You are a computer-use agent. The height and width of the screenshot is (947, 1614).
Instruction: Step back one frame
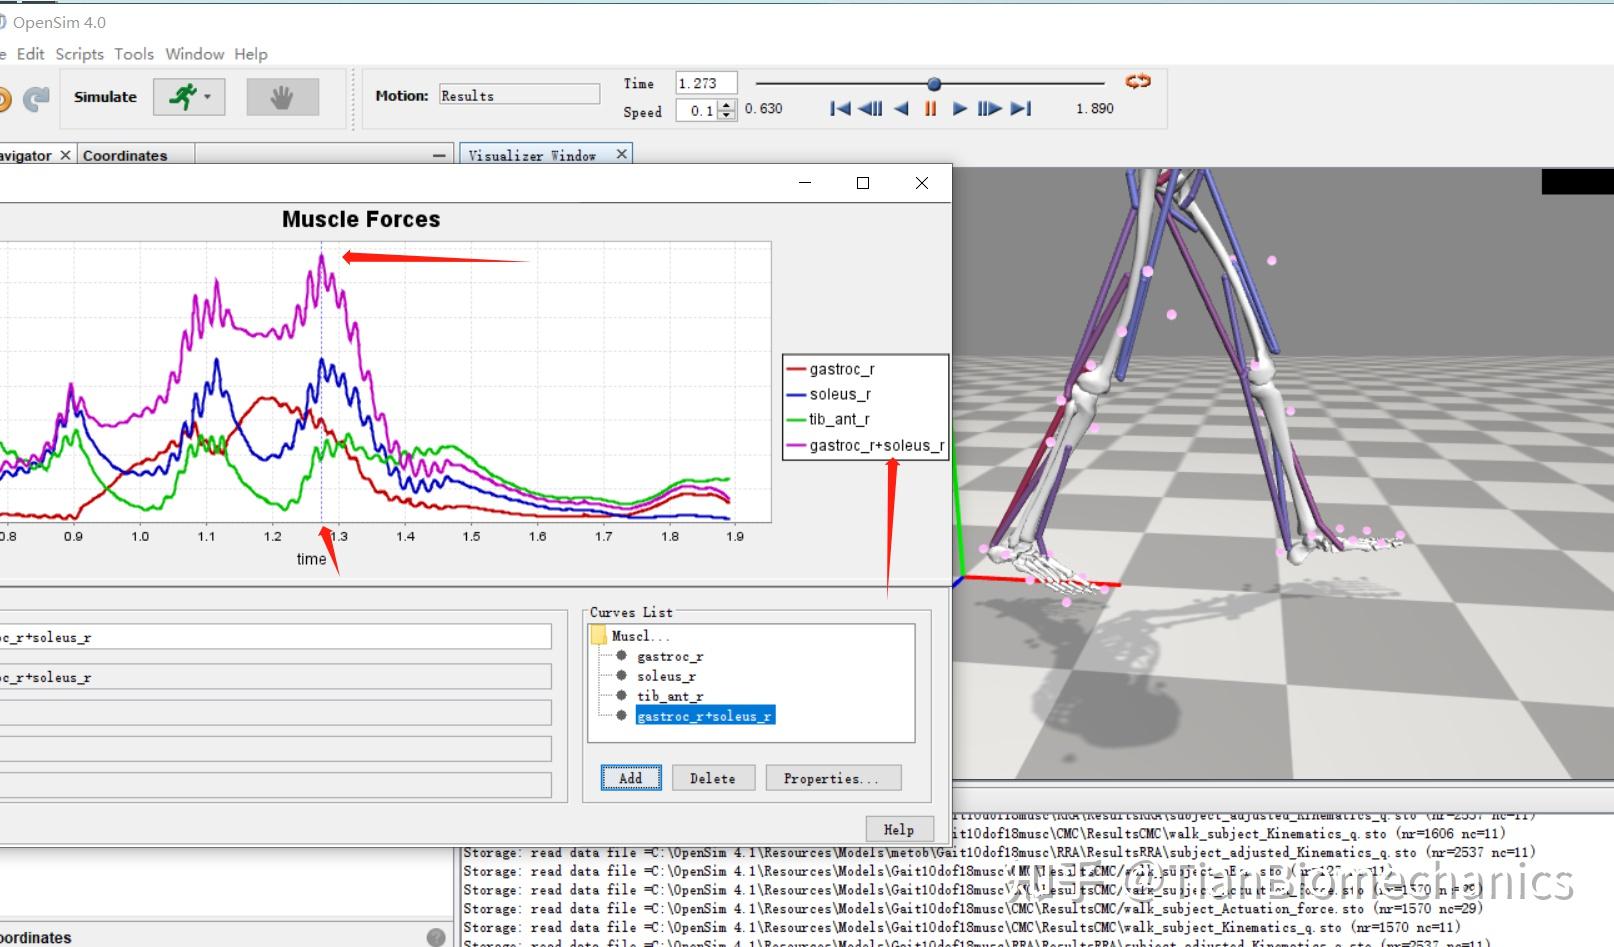(x=870, y=109)
